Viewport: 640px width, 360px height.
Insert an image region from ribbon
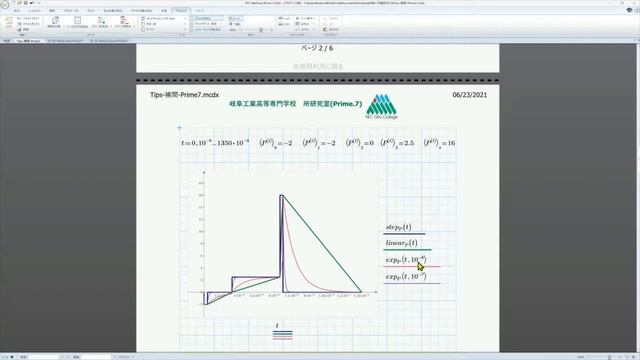pos(24,29)
